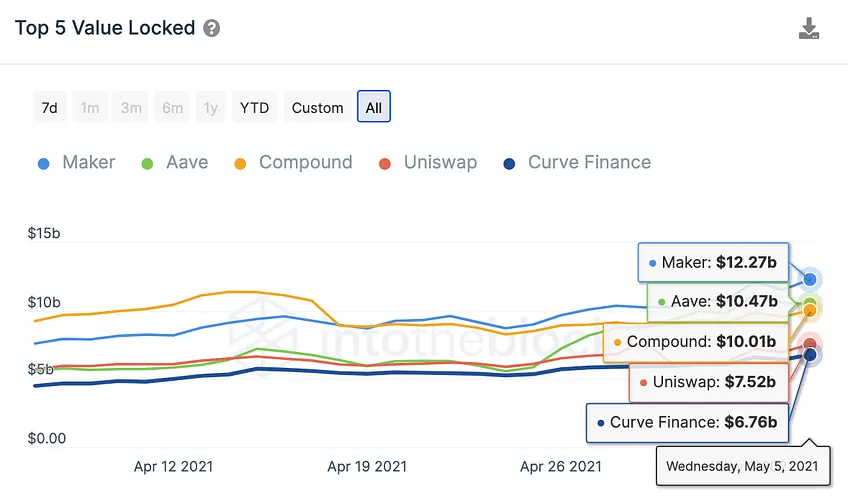The width and height of the screenshot is (848, 501).
Task: Click the 3m range option
Action: click(131, 107)
